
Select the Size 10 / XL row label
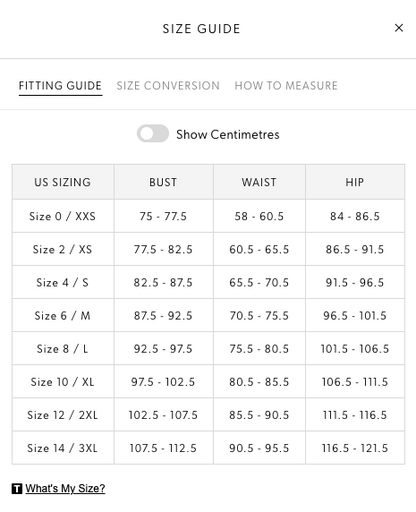tap(63, 382)
